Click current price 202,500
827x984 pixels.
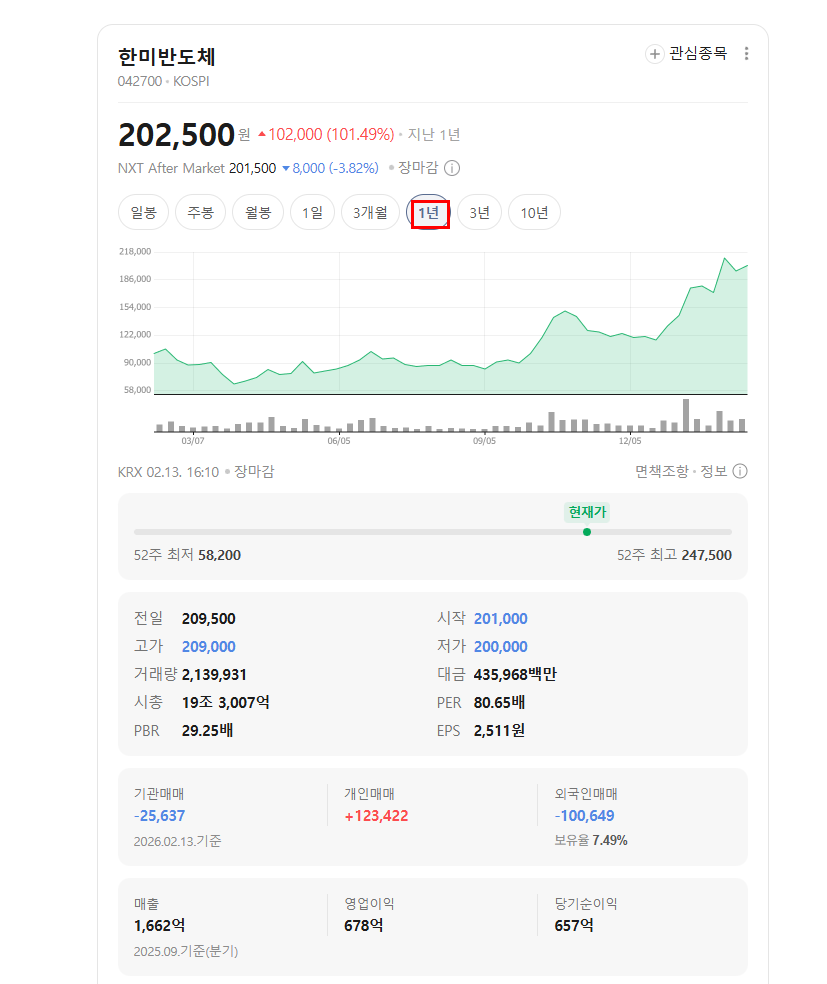176,135
